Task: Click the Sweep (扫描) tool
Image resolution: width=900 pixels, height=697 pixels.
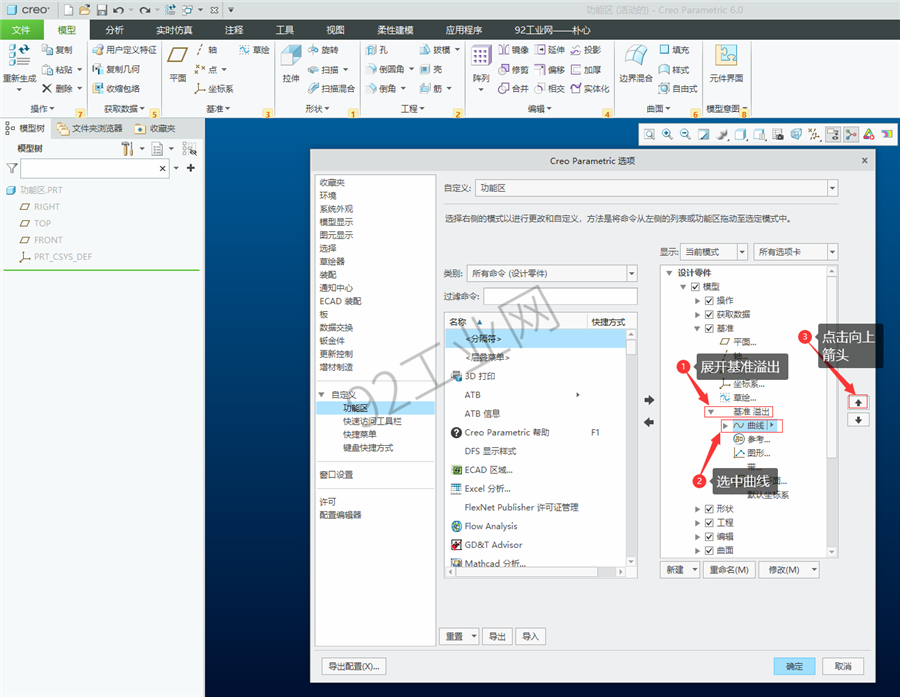Action: pyautogui.click(x=323, y=69)
